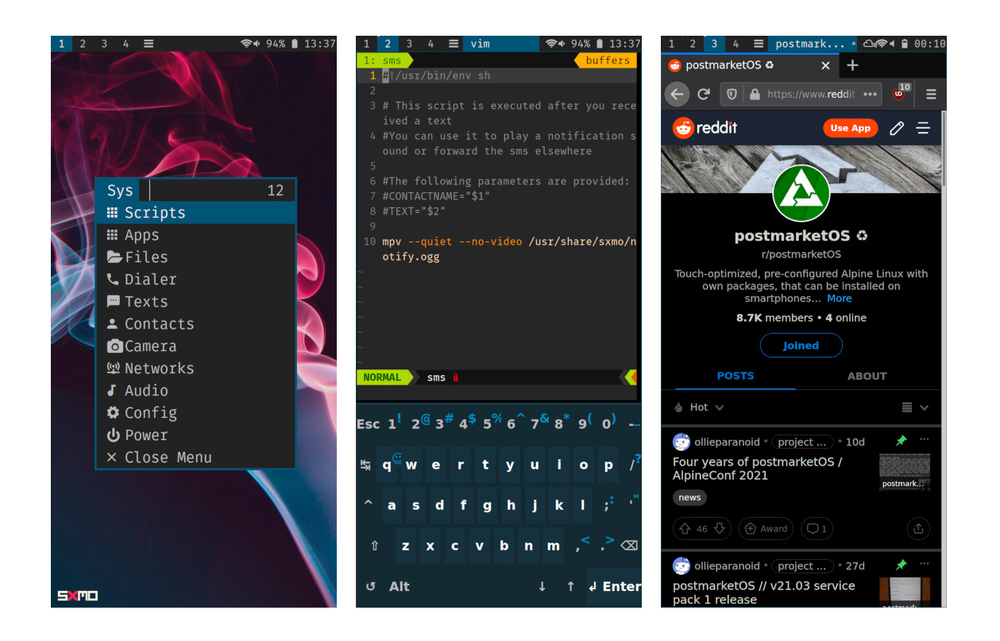Viewport: 1000px width, 641px height.
Task: Reload the Reddit page in Firefox
Action: coord(706,93)
